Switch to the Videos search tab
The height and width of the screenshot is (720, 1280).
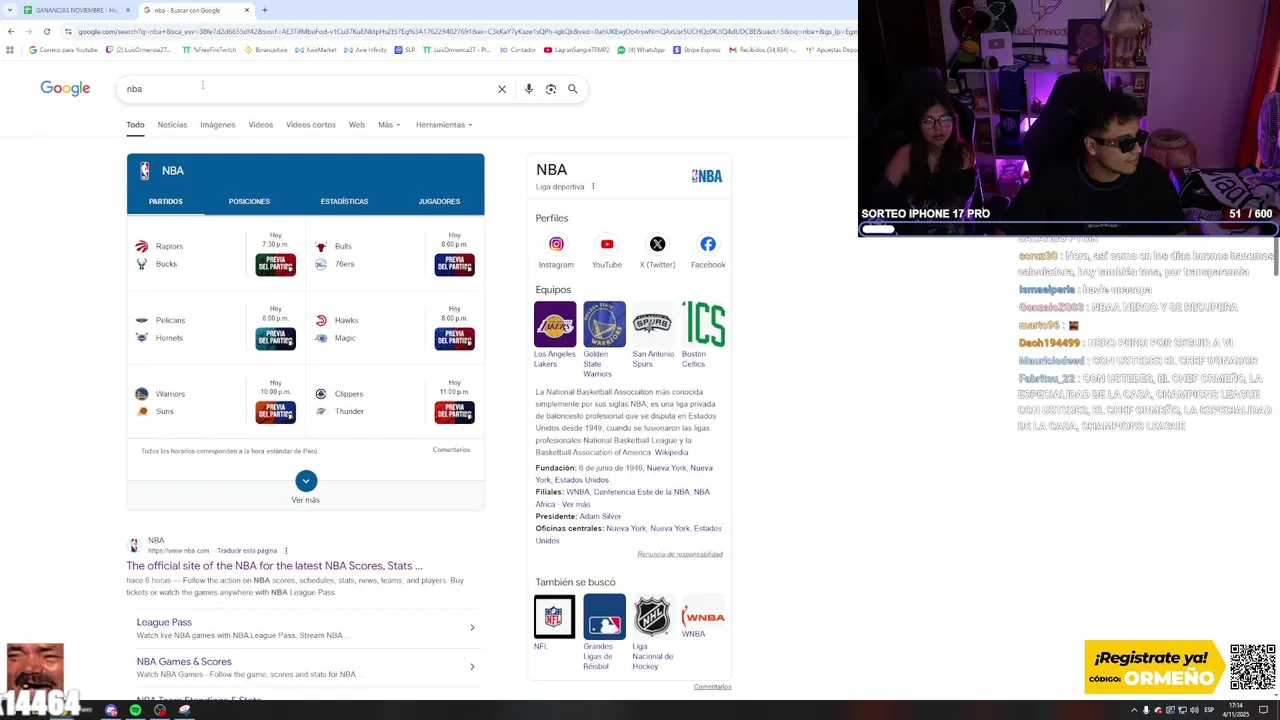click(x=260, y=125)
